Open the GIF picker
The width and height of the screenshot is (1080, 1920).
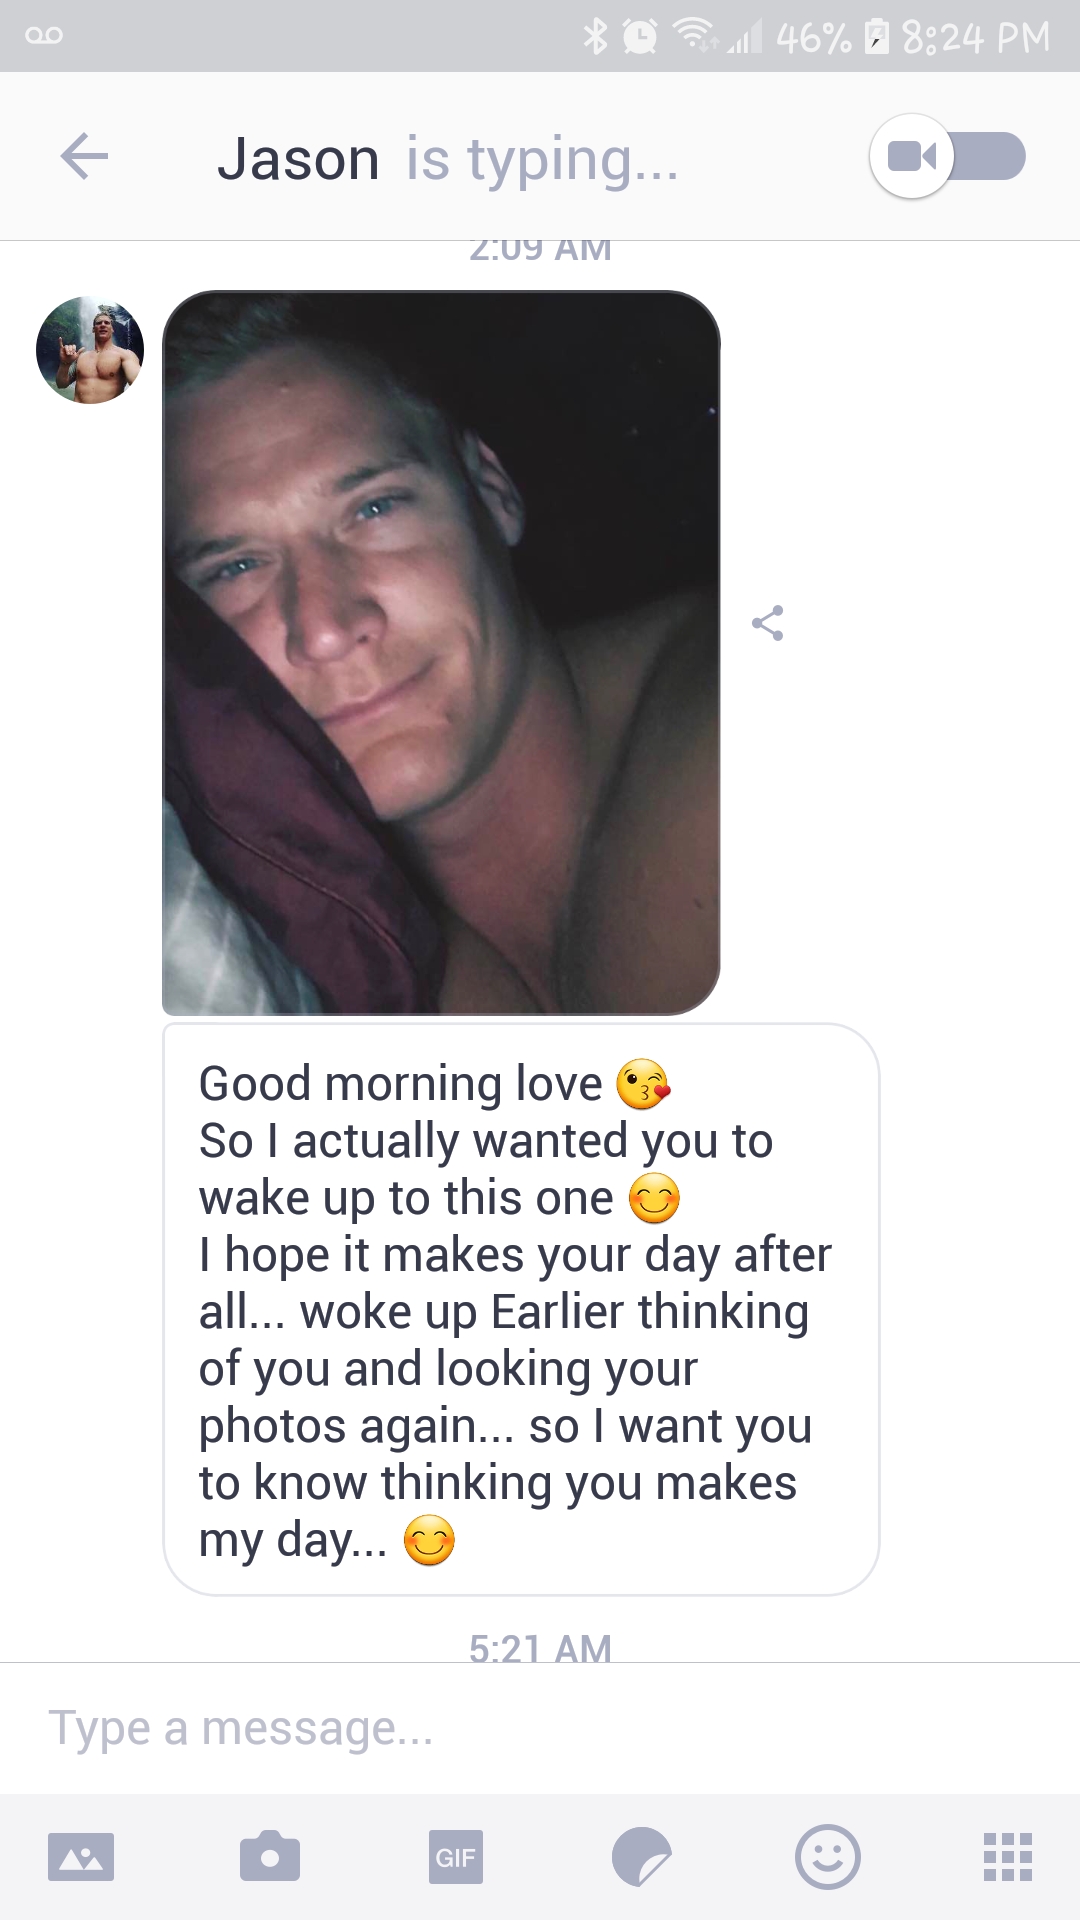point(456,1857)
